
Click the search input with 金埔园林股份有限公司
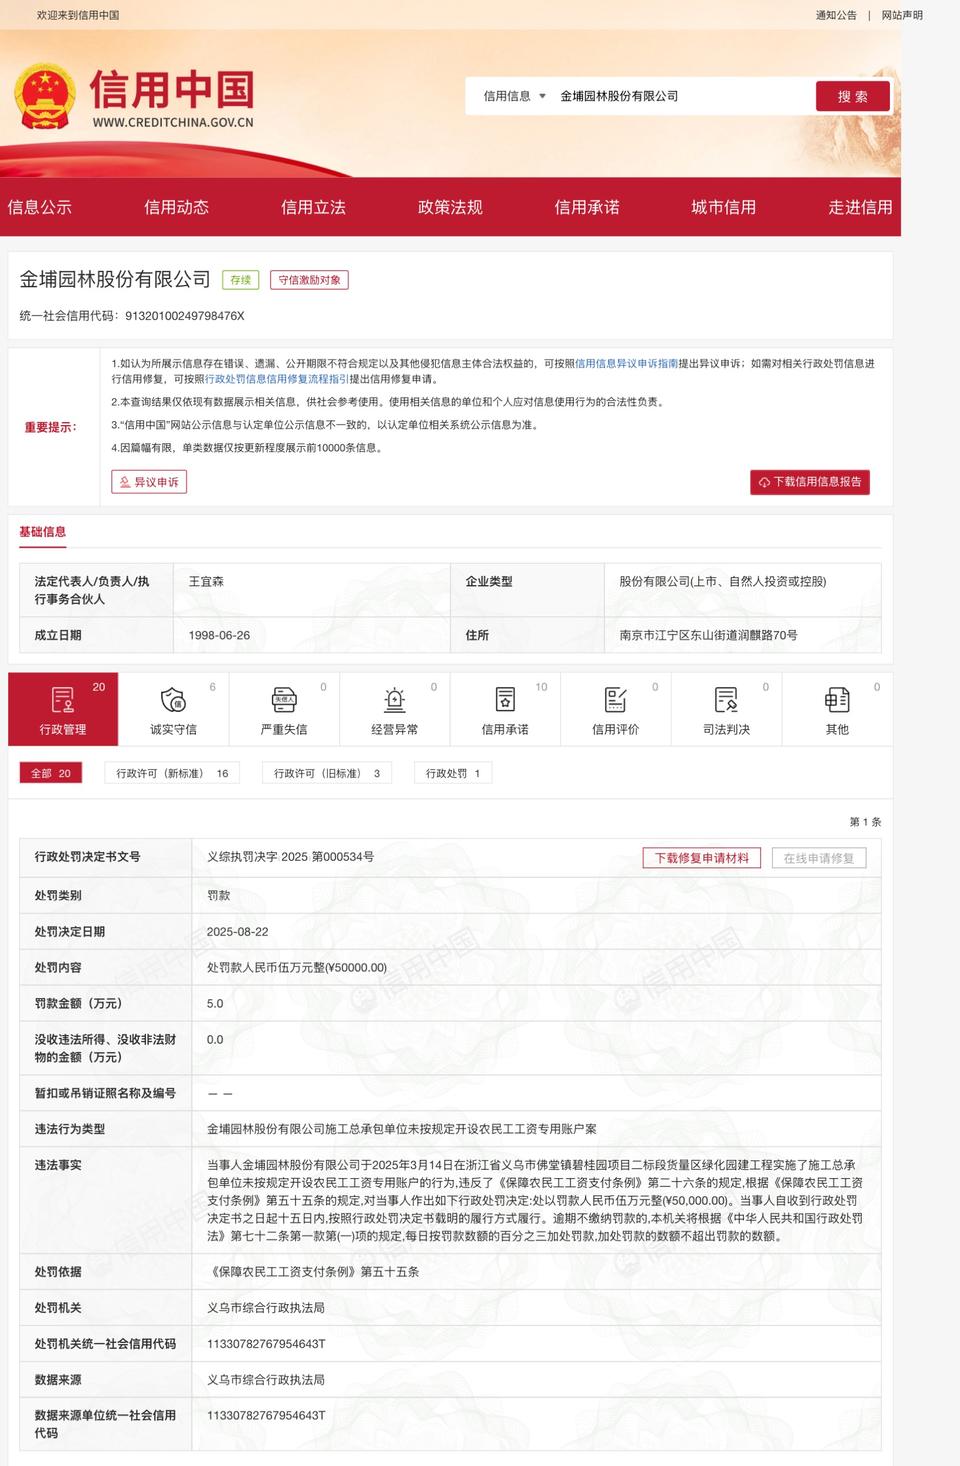[680, 96]
